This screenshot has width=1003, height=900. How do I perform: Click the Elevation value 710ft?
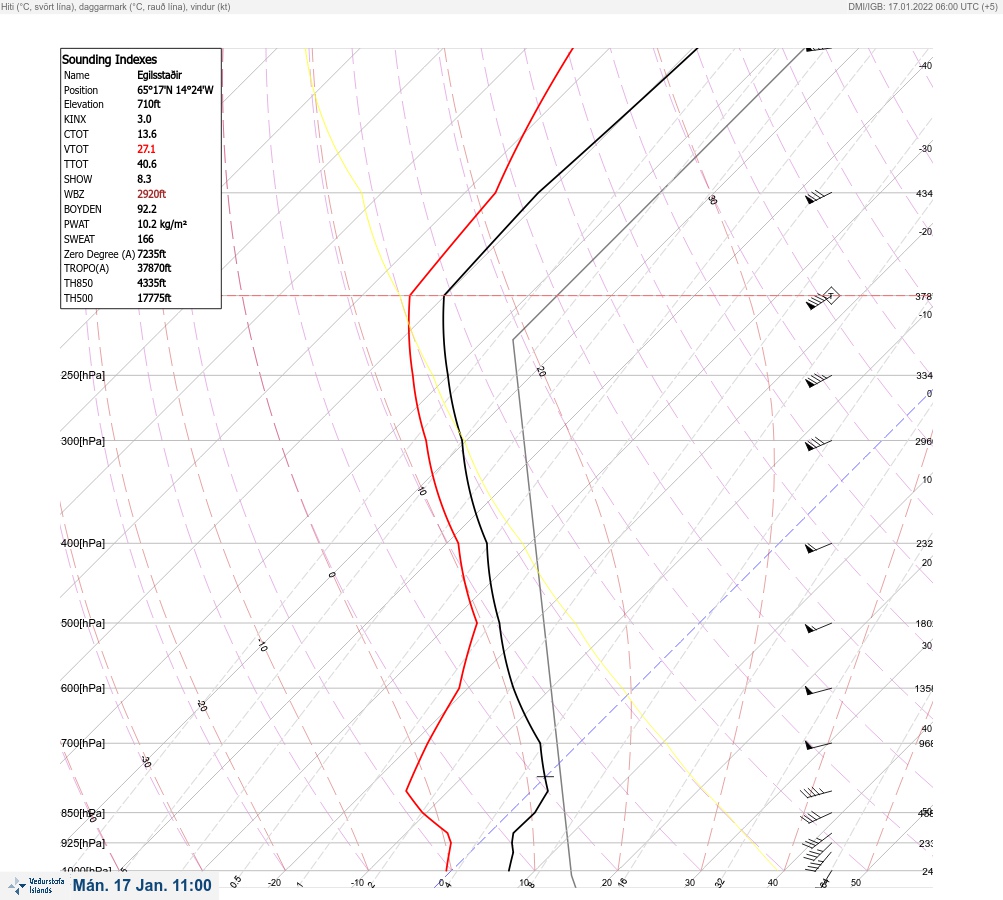pos(148,104)
